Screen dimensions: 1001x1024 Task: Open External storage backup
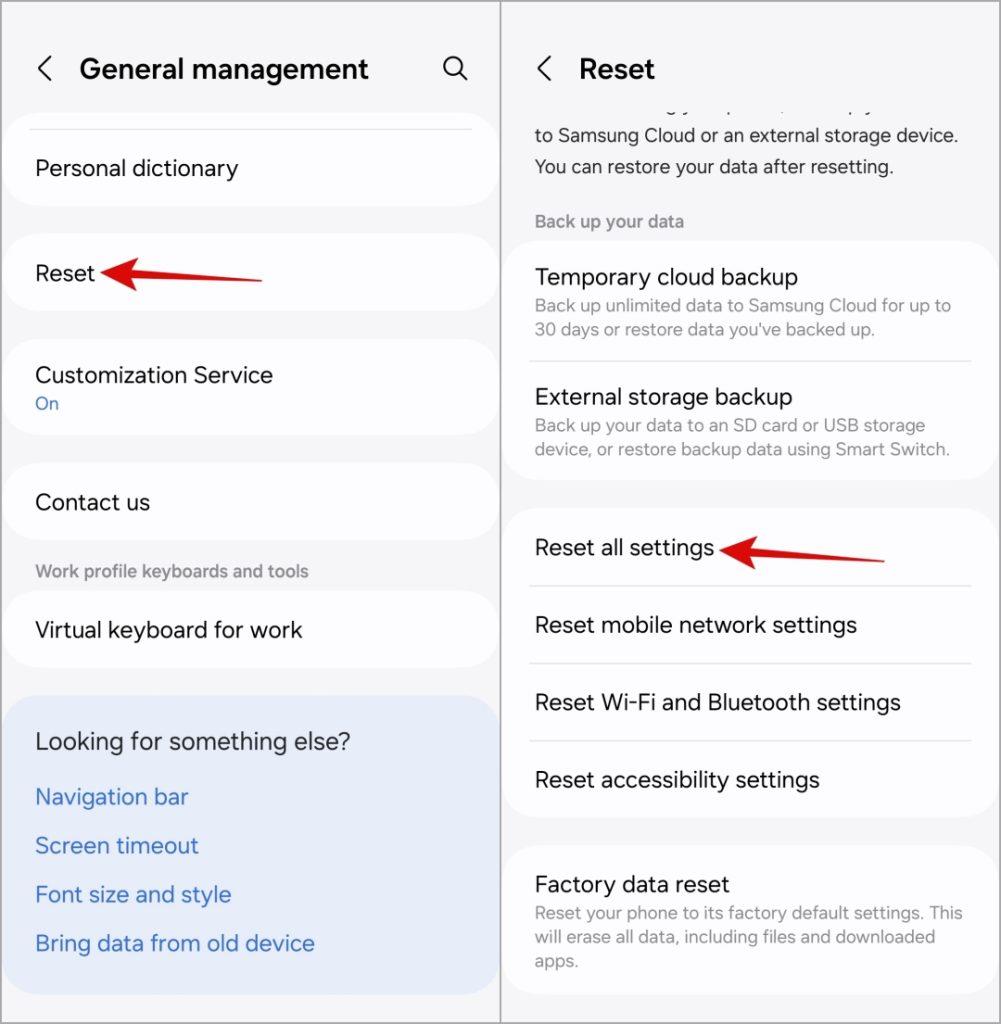(750, 421)
